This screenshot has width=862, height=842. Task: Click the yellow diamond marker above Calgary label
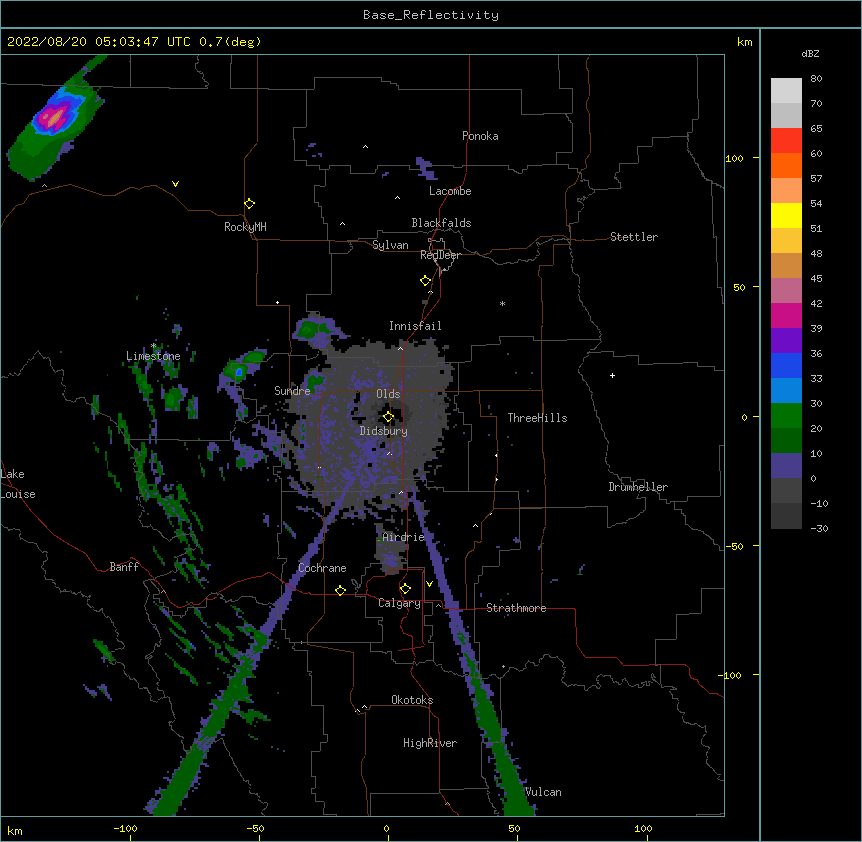coord(405,589)
